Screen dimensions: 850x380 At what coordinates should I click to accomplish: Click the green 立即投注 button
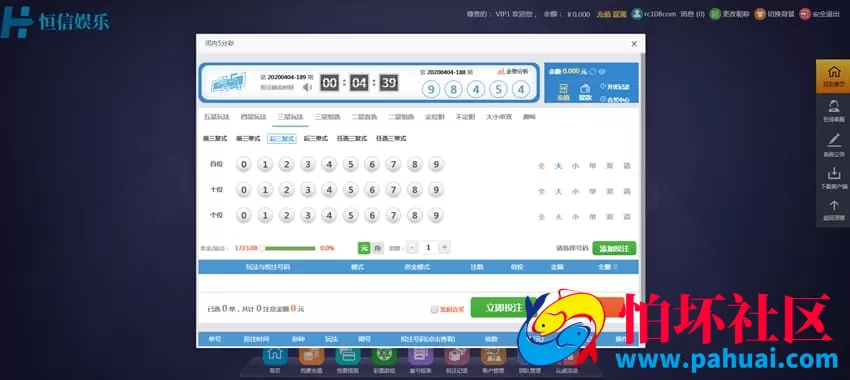pos(503,307)
